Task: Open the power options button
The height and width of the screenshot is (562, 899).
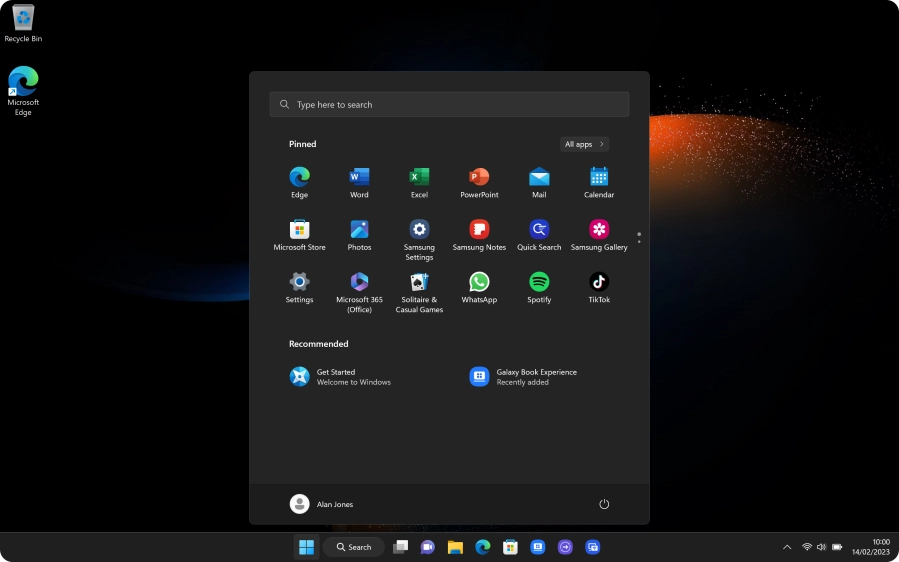Action: tap(604, 504)
